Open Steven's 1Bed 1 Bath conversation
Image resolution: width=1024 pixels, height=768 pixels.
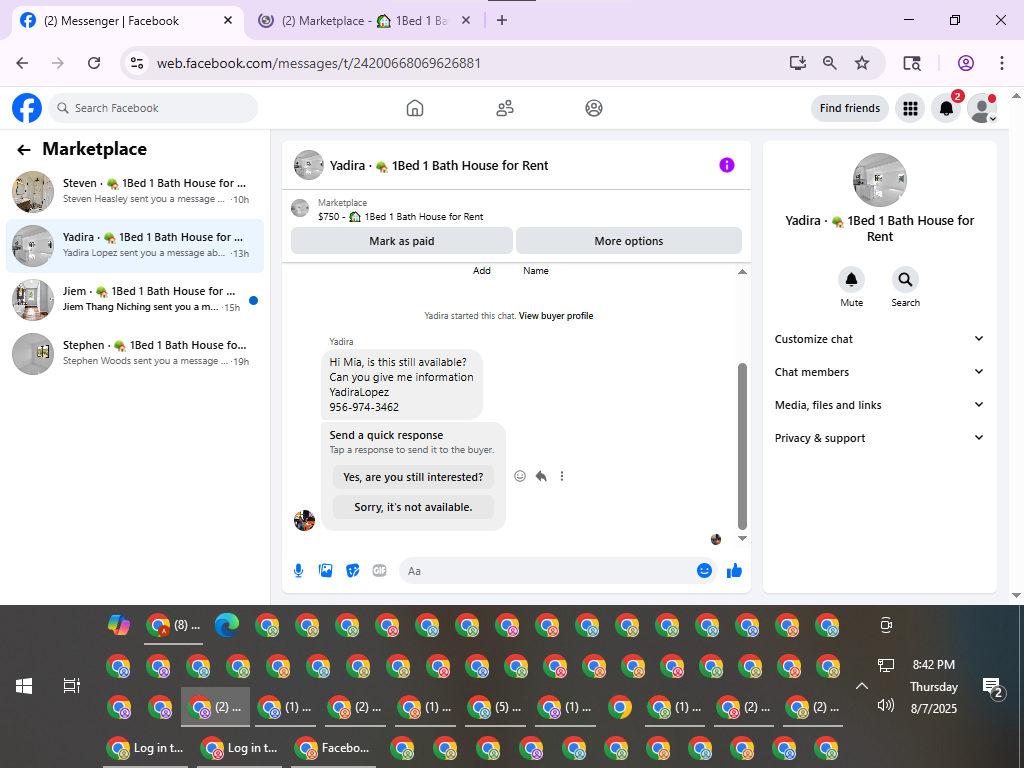pos(135,191)
